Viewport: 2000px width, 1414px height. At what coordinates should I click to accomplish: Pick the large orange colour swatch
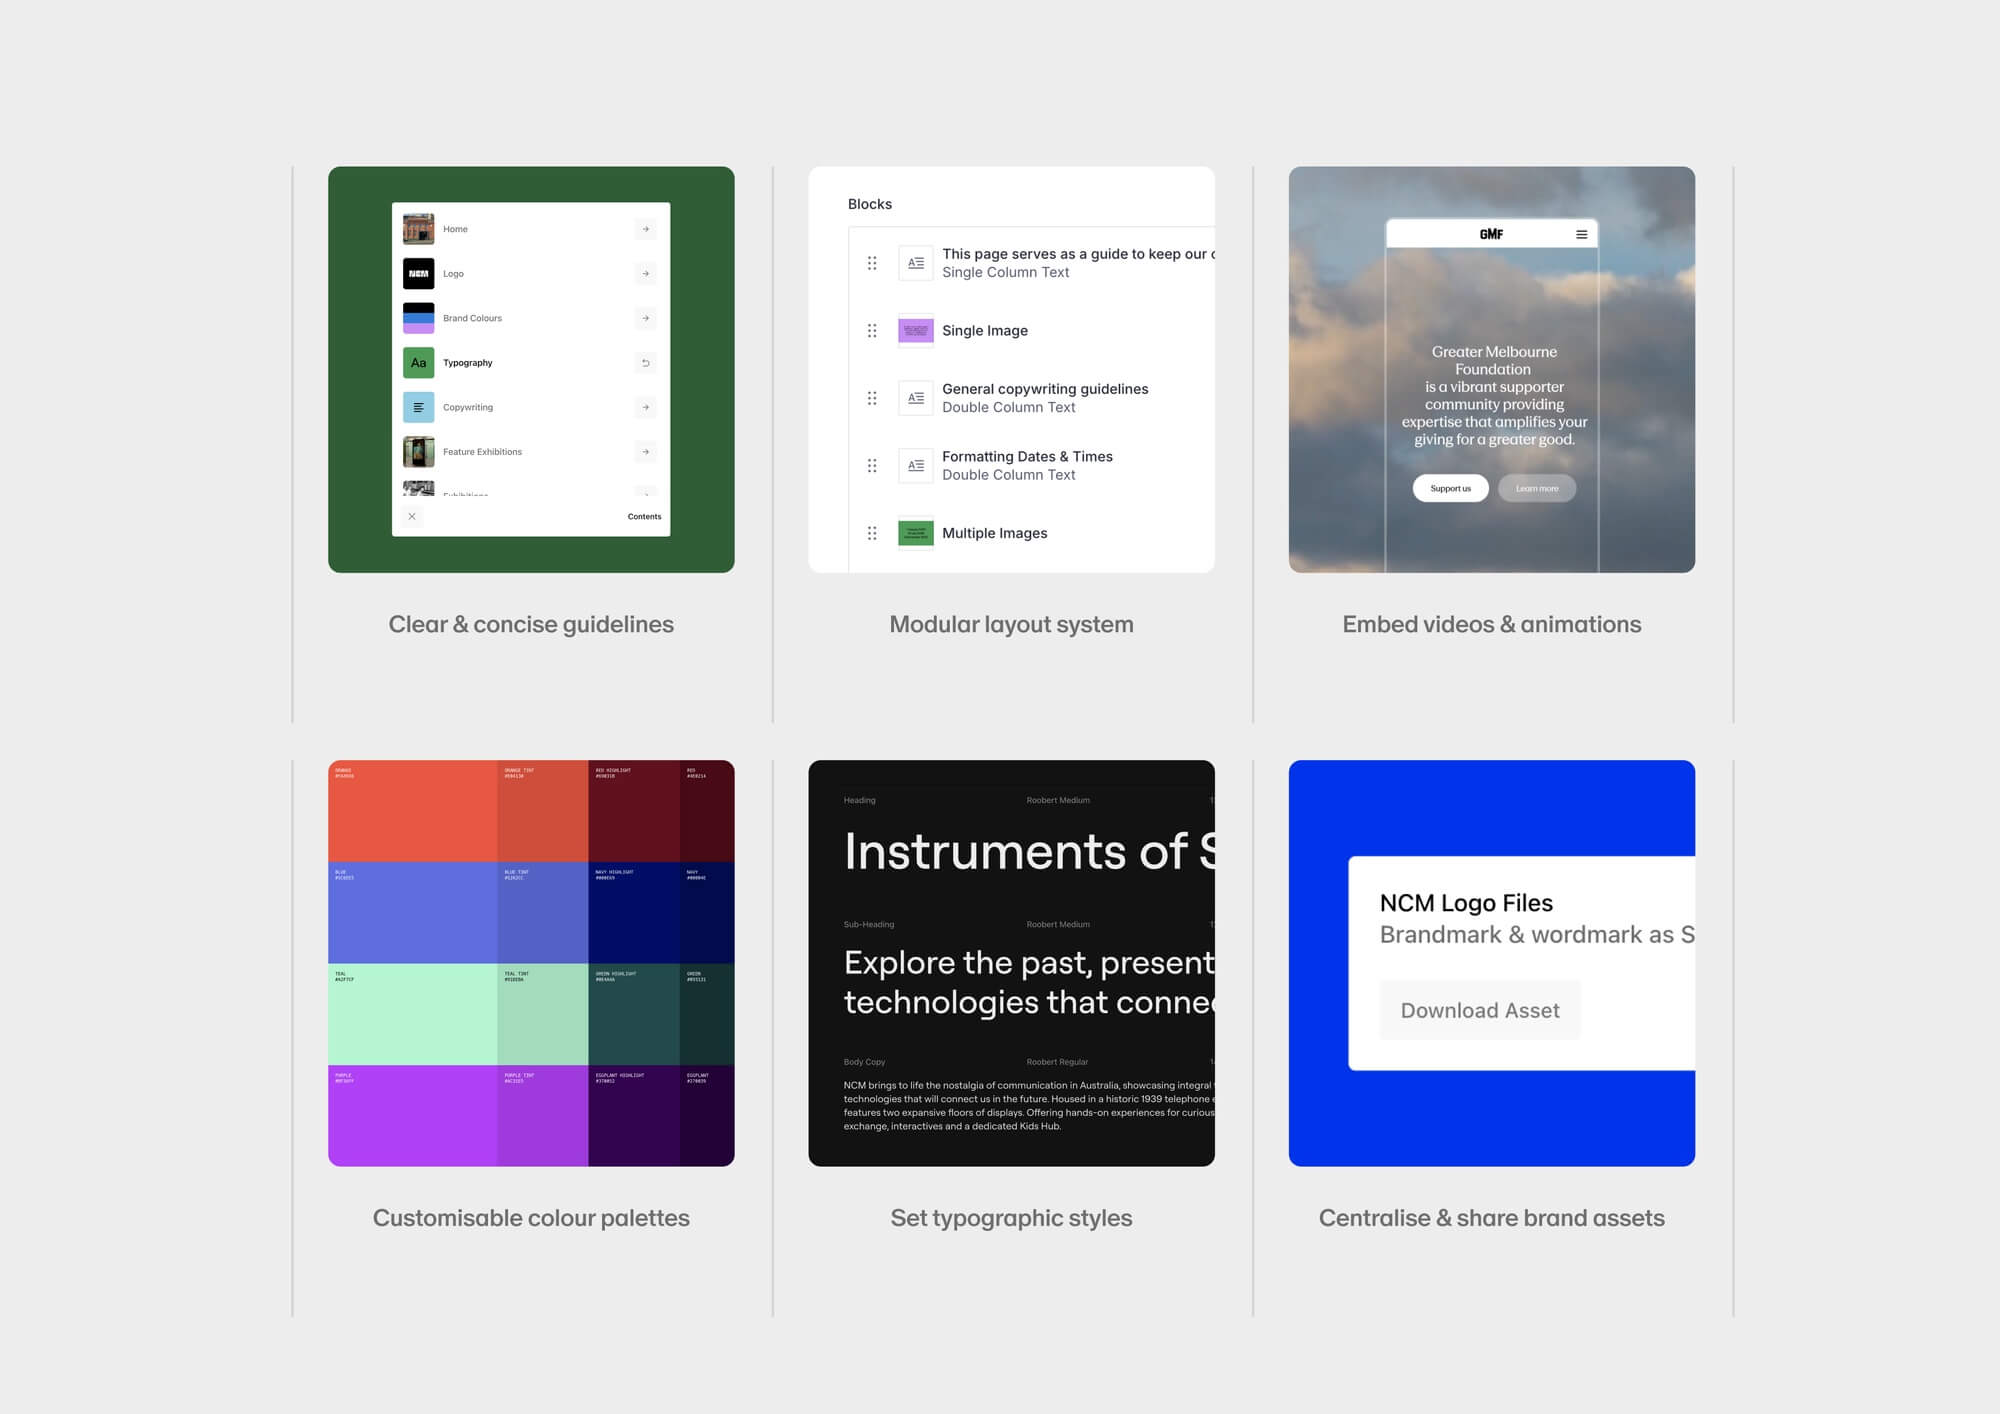412,811
